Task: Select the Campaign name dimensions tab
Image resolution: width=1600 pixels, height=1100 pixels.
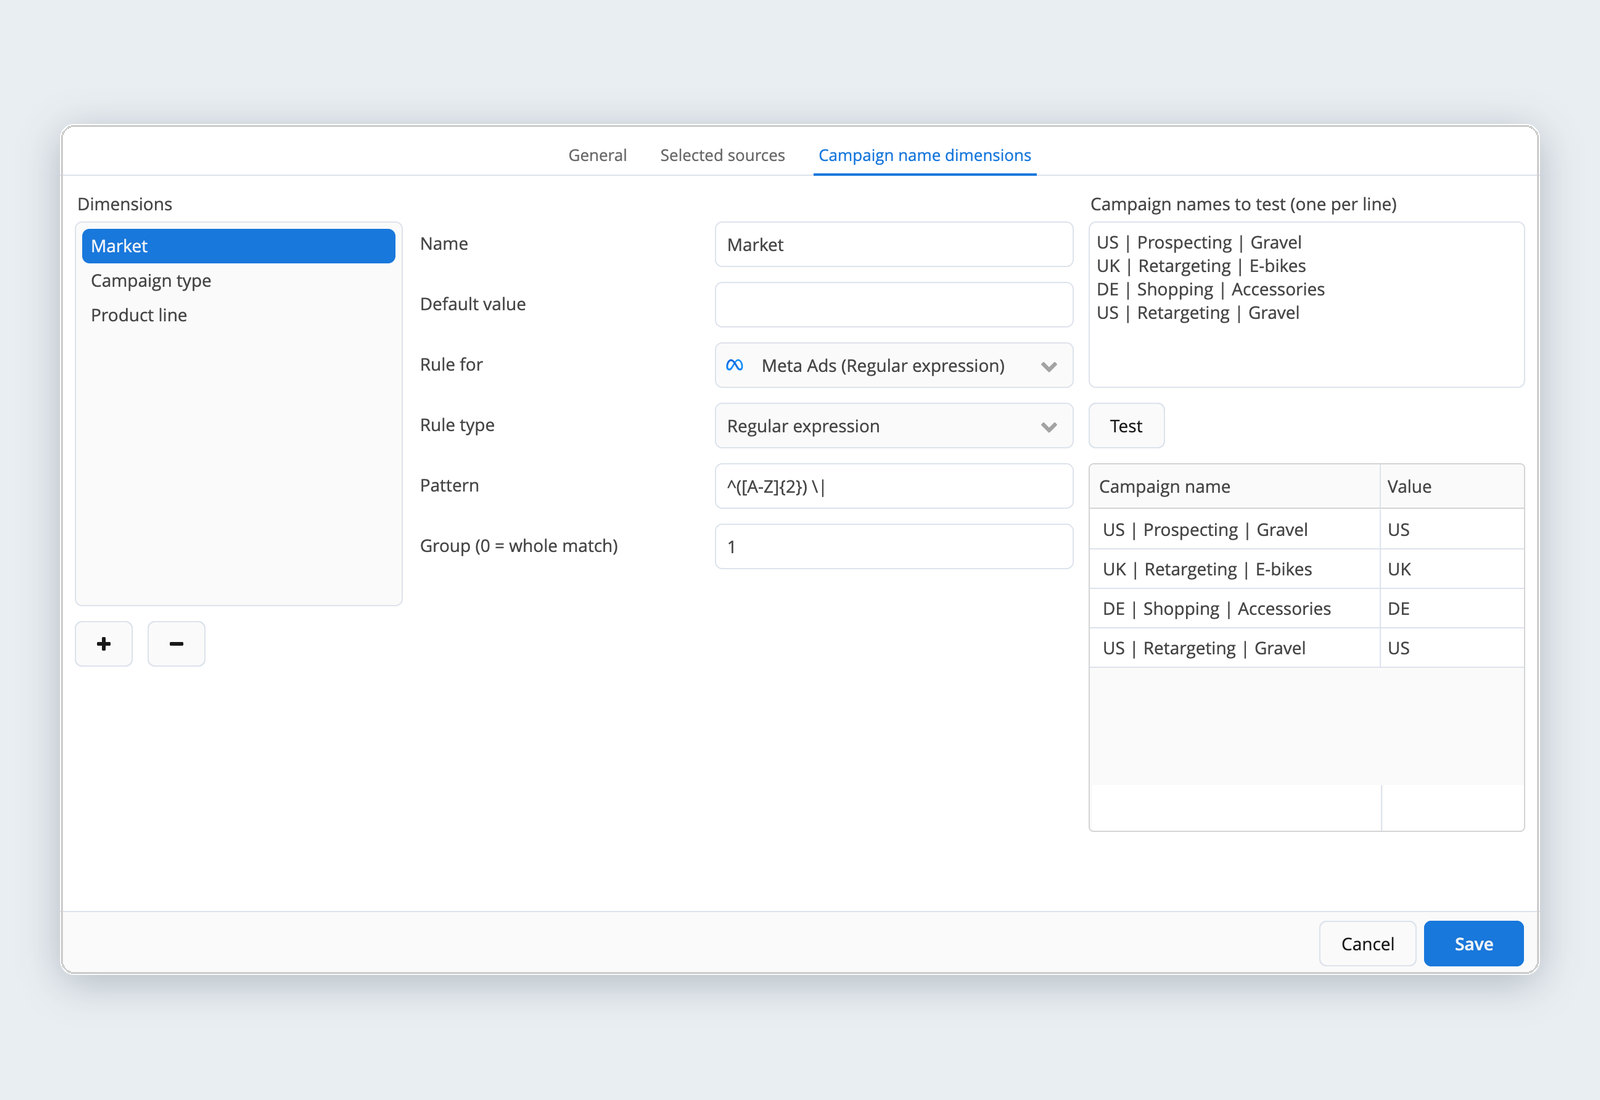Action: tap(924, 155)
